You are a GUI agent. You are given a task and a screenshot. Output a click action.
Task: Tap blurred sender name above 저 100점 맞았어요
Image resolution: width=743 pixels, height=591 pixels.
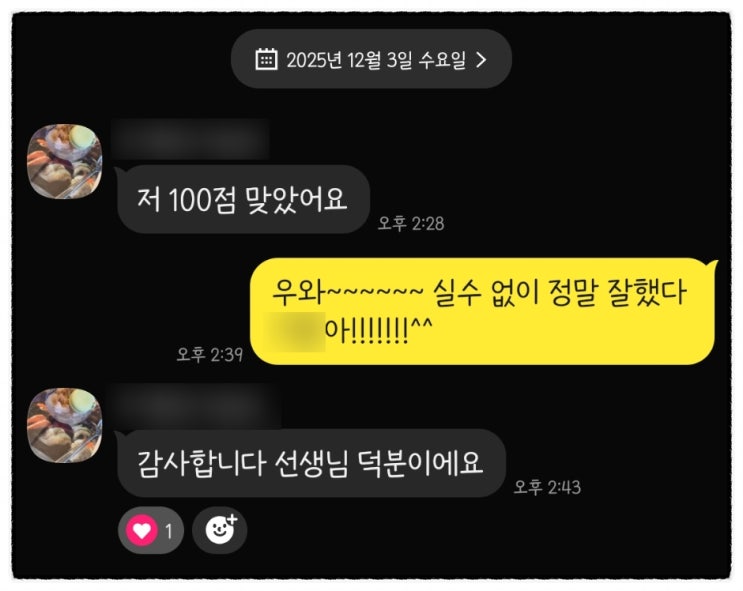click(x=190, y=139)
